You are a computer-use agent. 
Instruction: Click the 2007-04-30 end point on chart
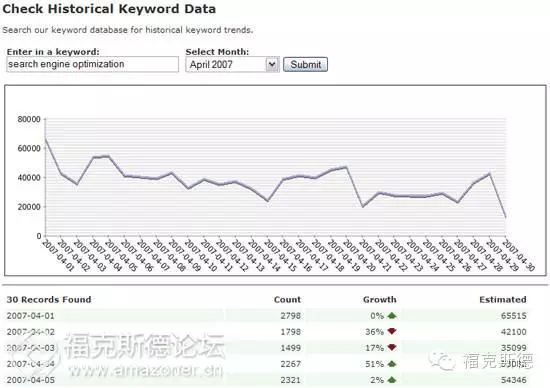(x=505, y=218)
